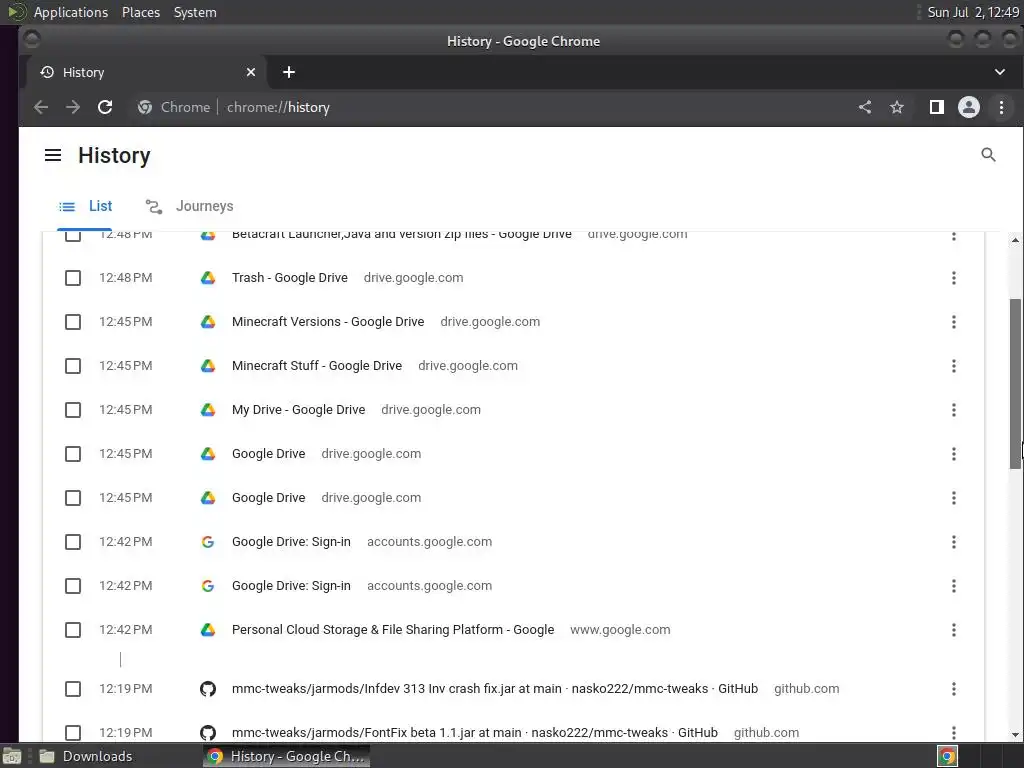Screen dimensions: 1024x768
Task: Open My Drive - Google Drive link
Action: click(x=298, y=409)
